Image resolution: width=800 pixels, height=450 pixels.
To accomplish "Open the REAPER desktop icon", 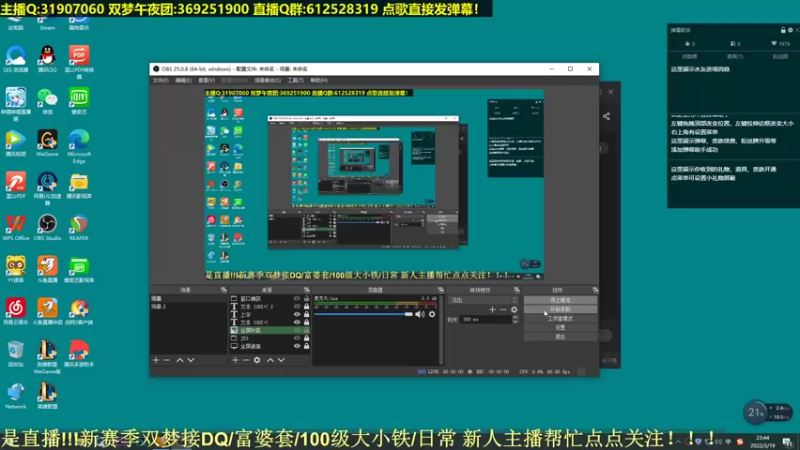I will 79,228.
